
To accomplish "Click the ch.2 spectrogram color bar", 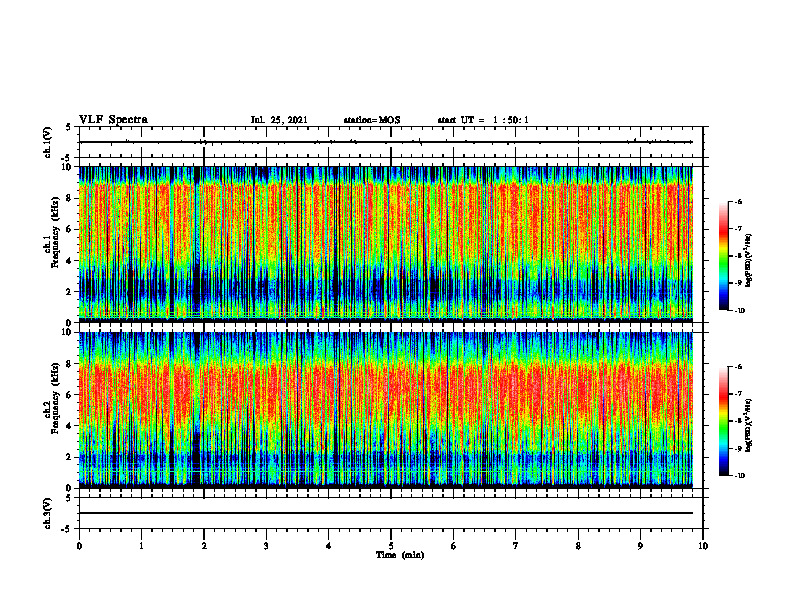I will click(724, 421).
